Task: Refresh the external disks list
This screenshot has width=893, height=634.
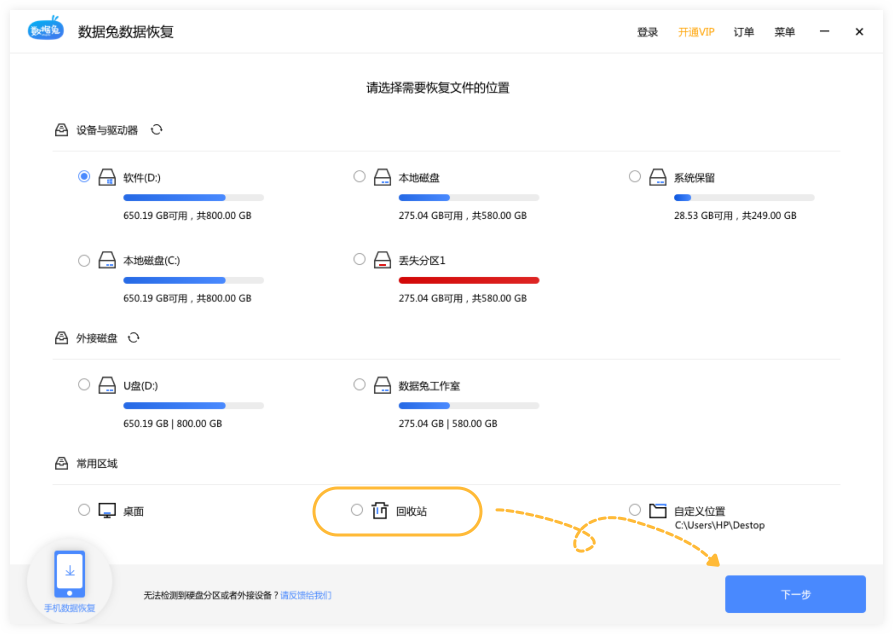Action: click(x=133, y=338)
